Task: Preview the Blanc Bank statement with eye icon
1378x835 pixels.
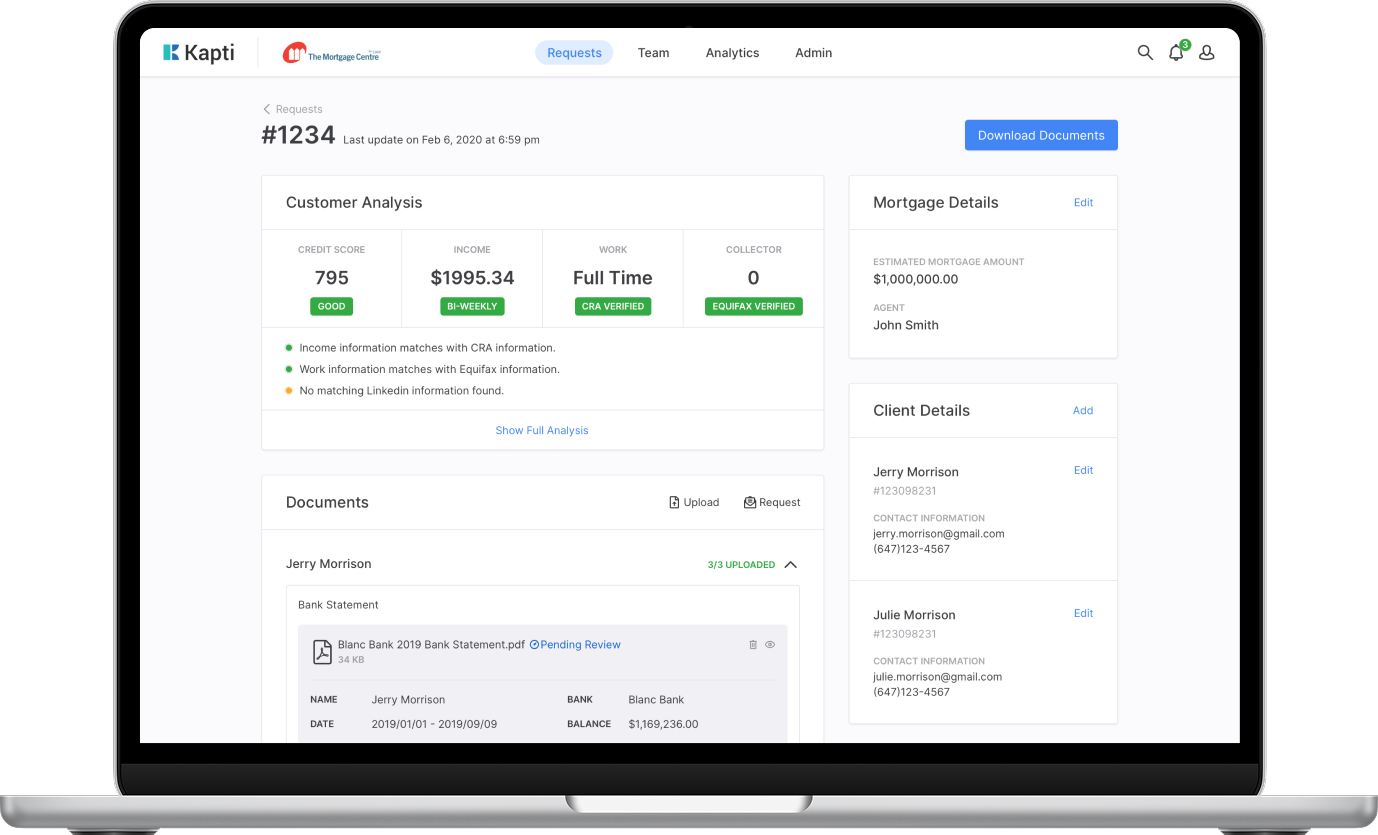Action: coord(770,645)
